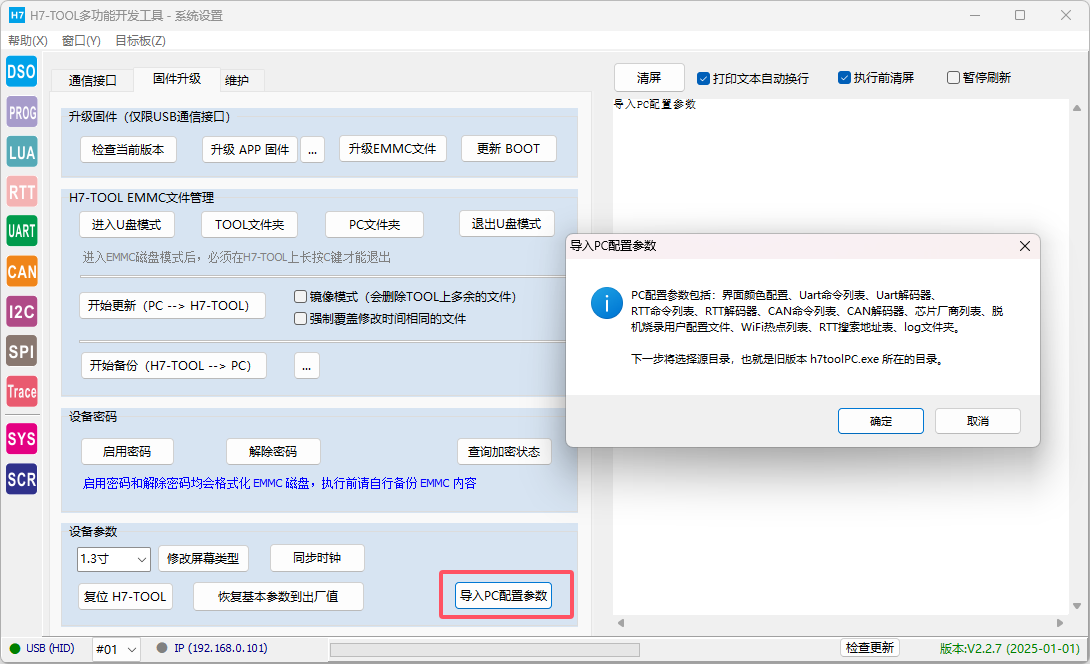This screenshot has width=1090, height=664.
Task: Enable 暂停刷新 checkbox
Action: [x=954, y=78]
